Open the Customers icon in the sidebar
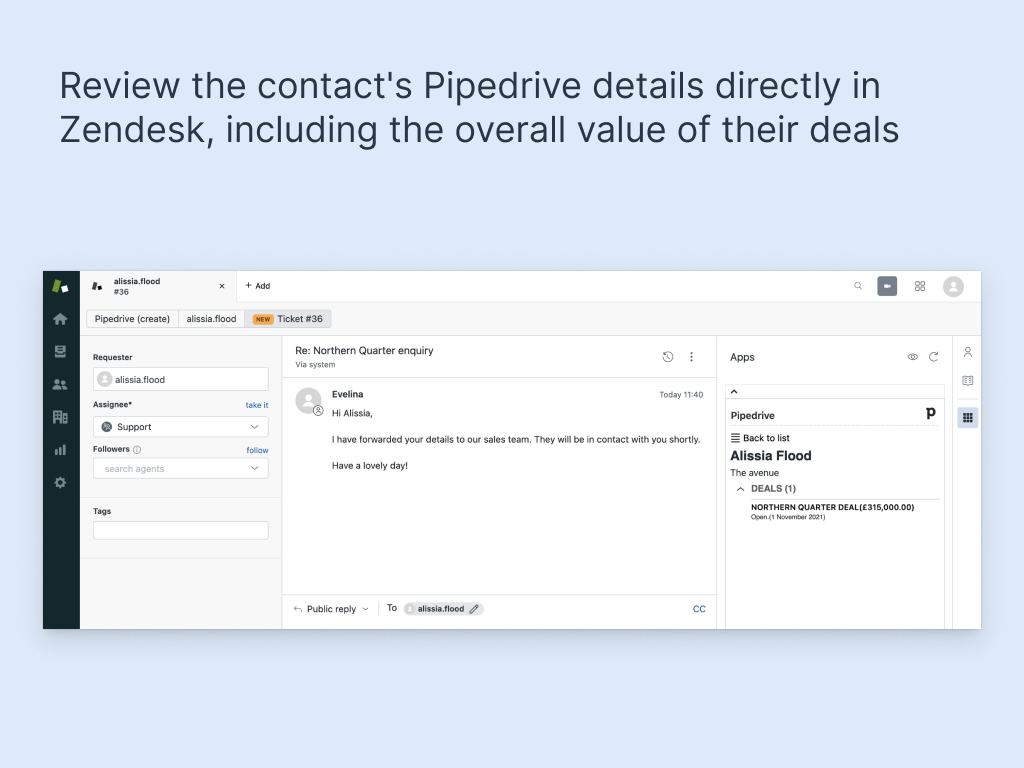The image size is (1024, 768). point(60,384)
